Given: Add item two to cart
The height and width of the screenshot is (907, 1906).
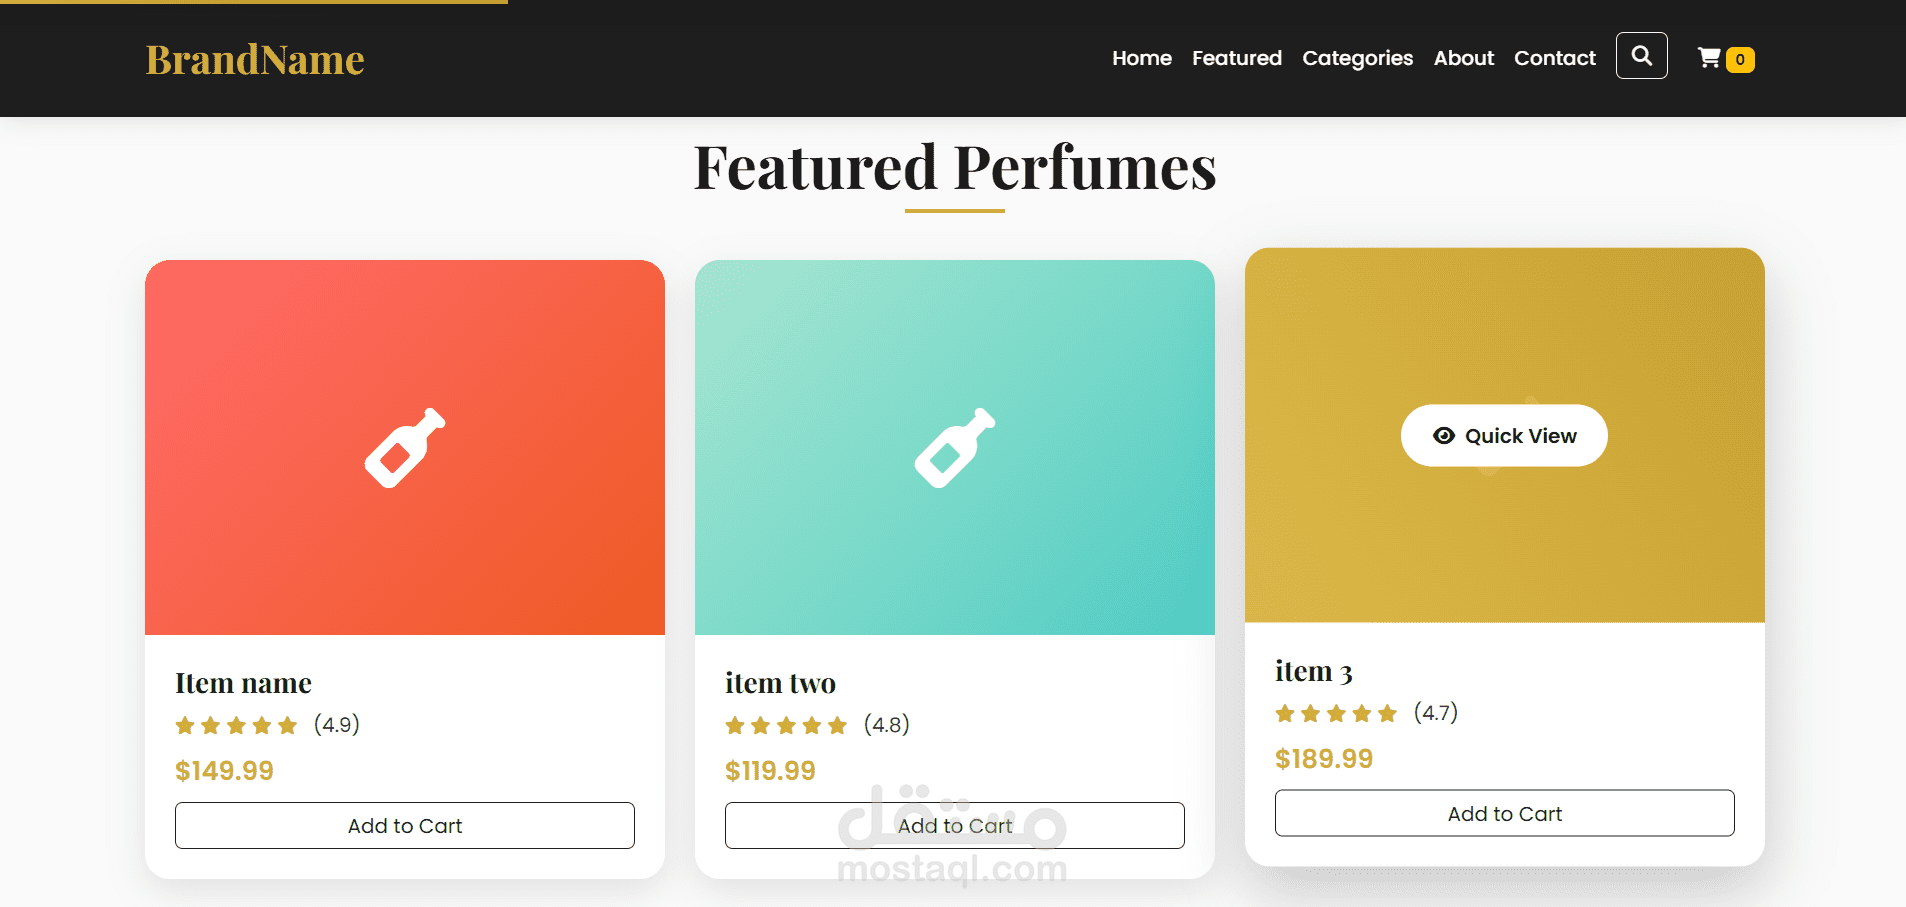Looking at the screenshot, I should click(955, 826).
